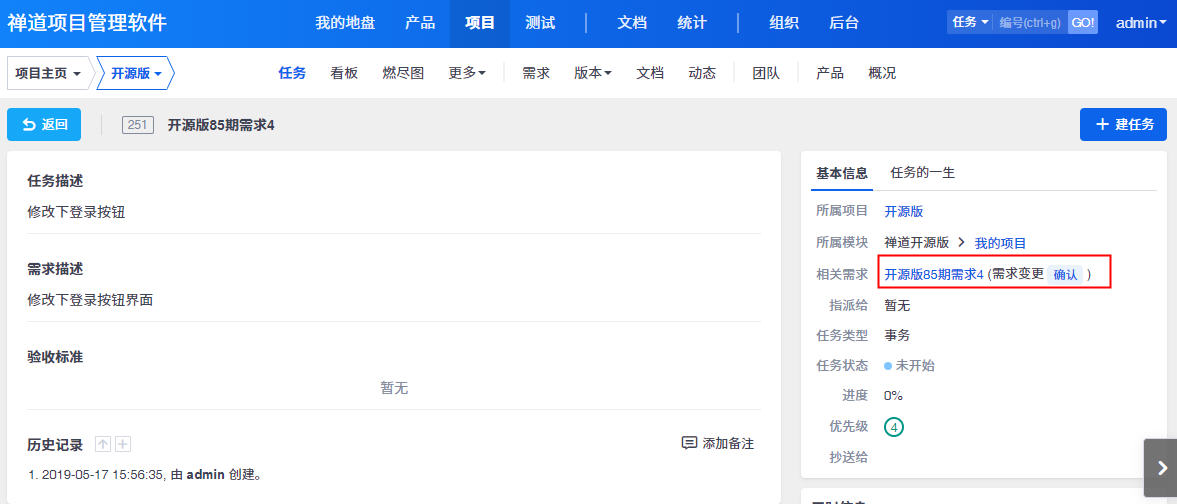
Task: Click the task ID search input field
Action: point(1030,22)
